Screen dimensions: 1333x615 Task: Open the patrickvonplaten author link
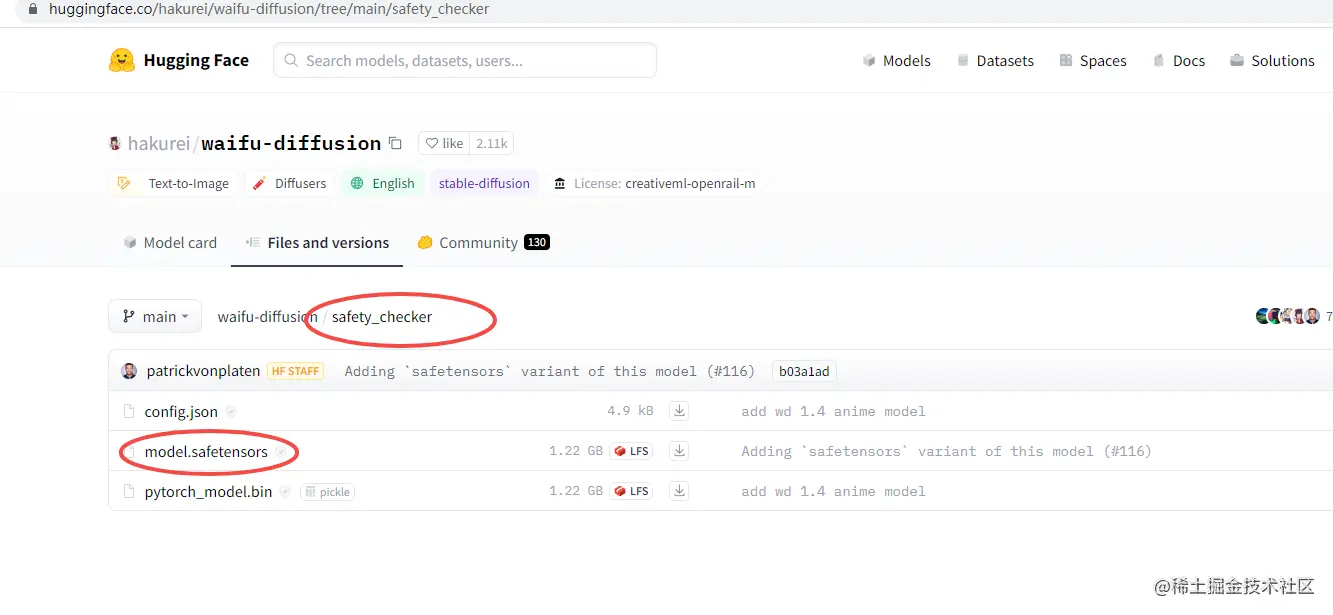point(203,371)
